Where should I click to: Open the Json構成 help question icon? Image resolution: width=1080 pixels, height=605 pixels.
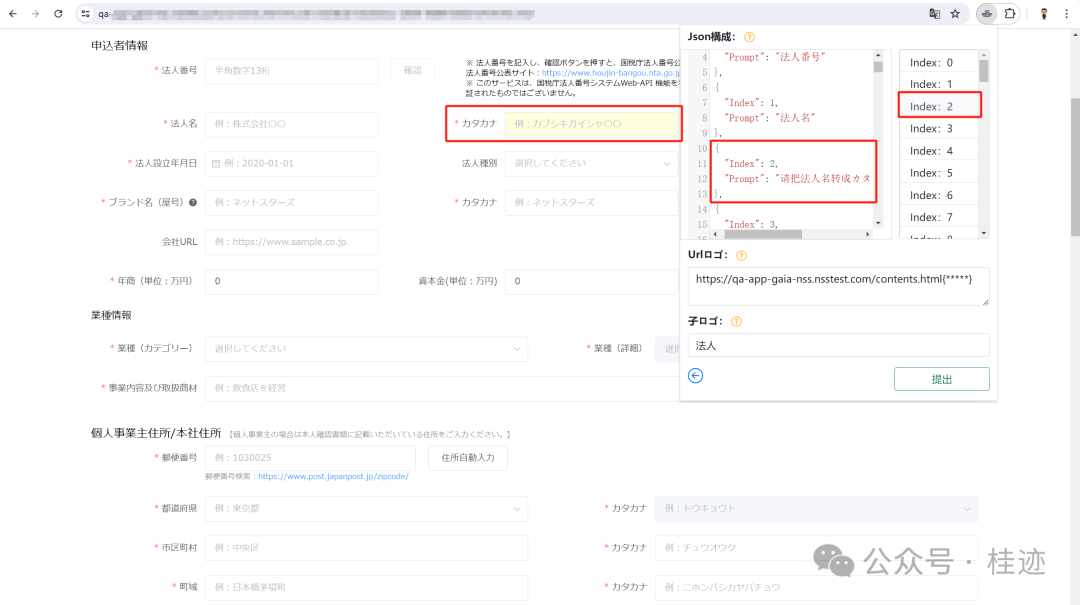click(748, 36)
